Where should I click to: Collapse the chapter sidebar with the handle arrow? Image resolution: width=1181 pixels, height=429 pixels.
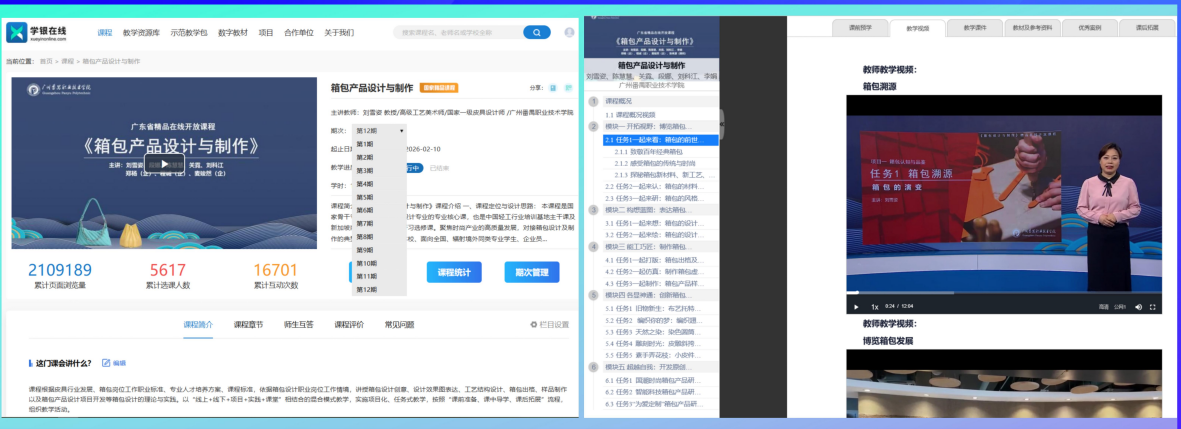point(722,122)
